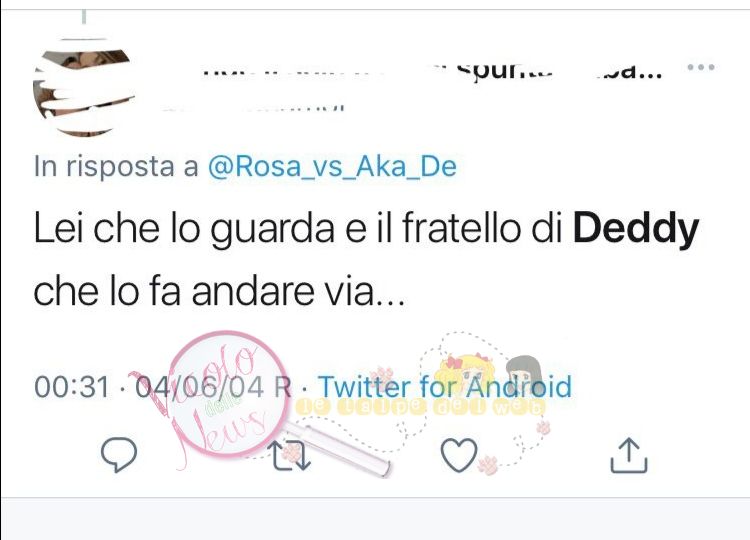Click the cartoon girls watermark logo

pos(483,383)
